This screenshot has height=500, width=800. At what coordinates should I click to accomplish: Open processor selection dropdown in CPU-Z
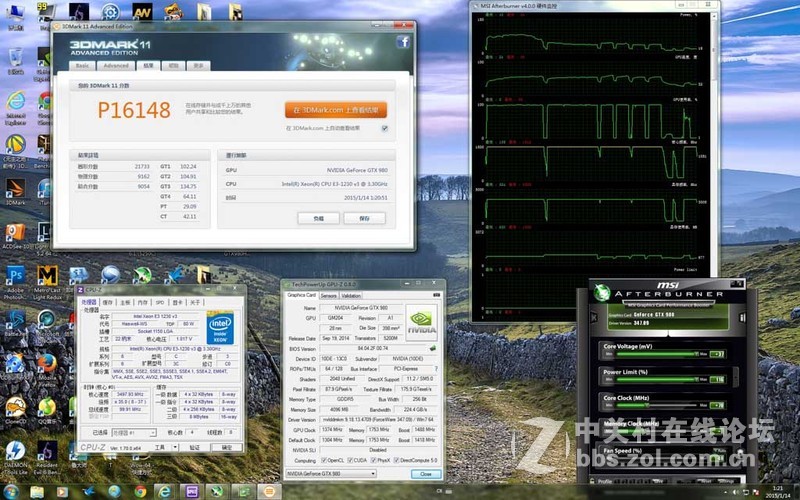click(x=134, y=433)
